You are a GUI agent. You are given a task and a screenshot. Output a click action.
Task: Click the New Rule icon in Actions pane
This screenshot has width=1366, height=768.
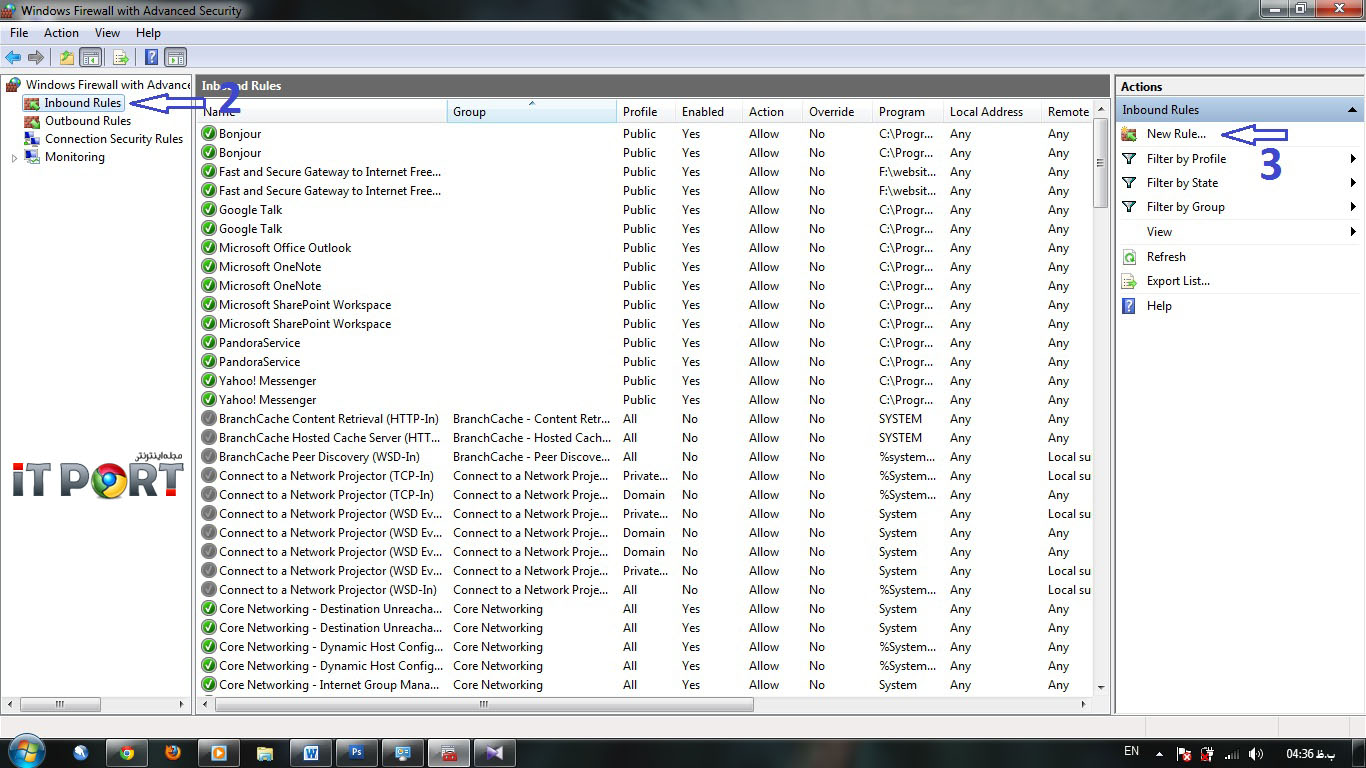pyautogui.click(x=1129, y=134)
